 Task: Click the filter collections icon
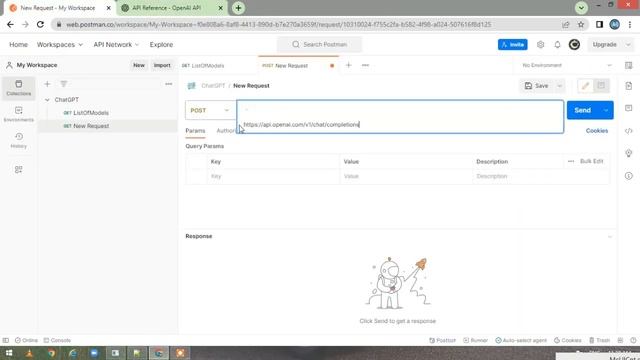64,84
